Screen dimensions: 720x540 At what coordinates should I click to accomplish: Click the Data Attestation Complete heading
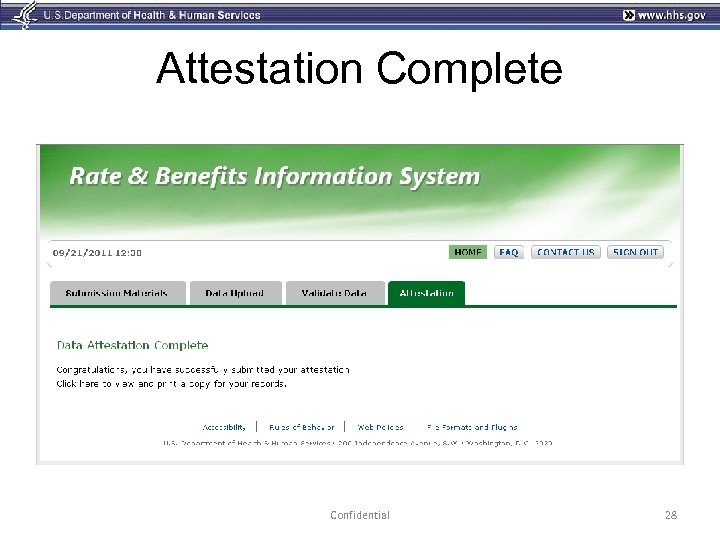(132, 345)
